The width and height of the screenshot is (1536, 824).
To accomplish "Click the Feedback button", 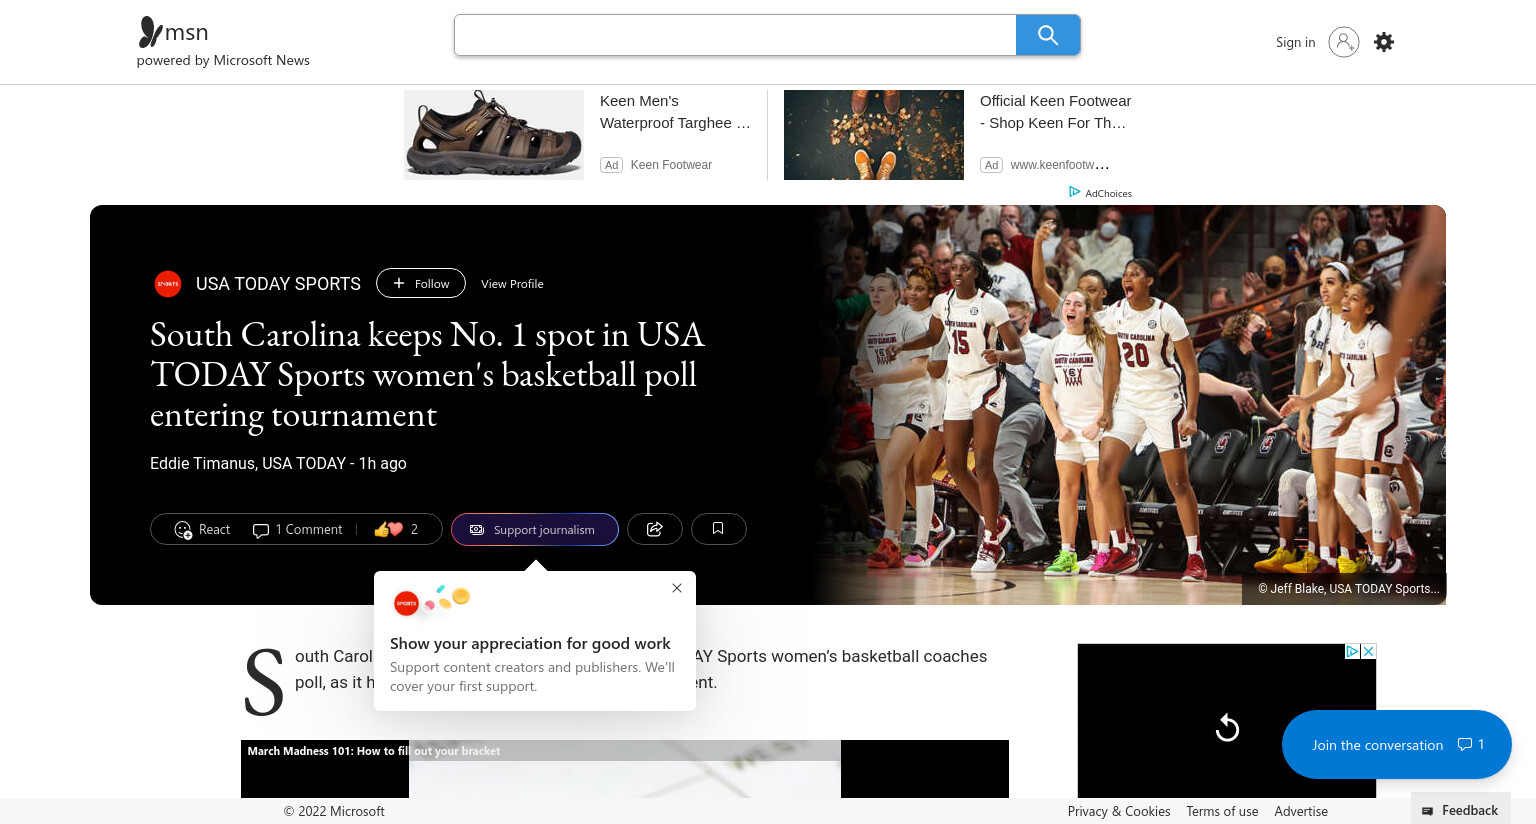I will coord(1460,810).
